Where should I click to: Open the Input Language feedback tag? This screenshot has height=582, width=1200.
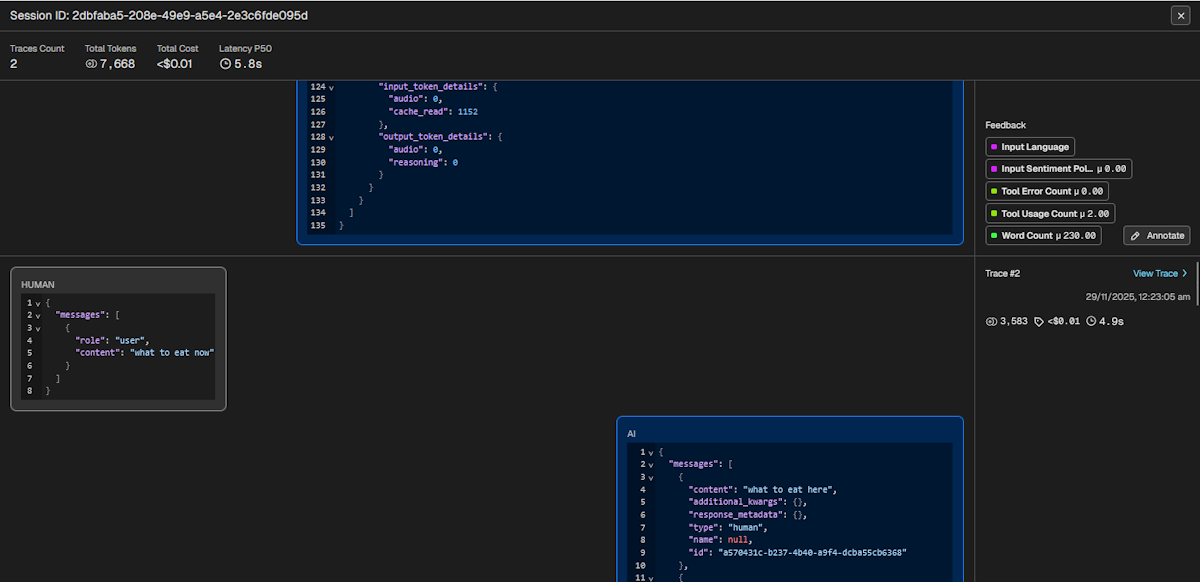[x=1029, y=147]
